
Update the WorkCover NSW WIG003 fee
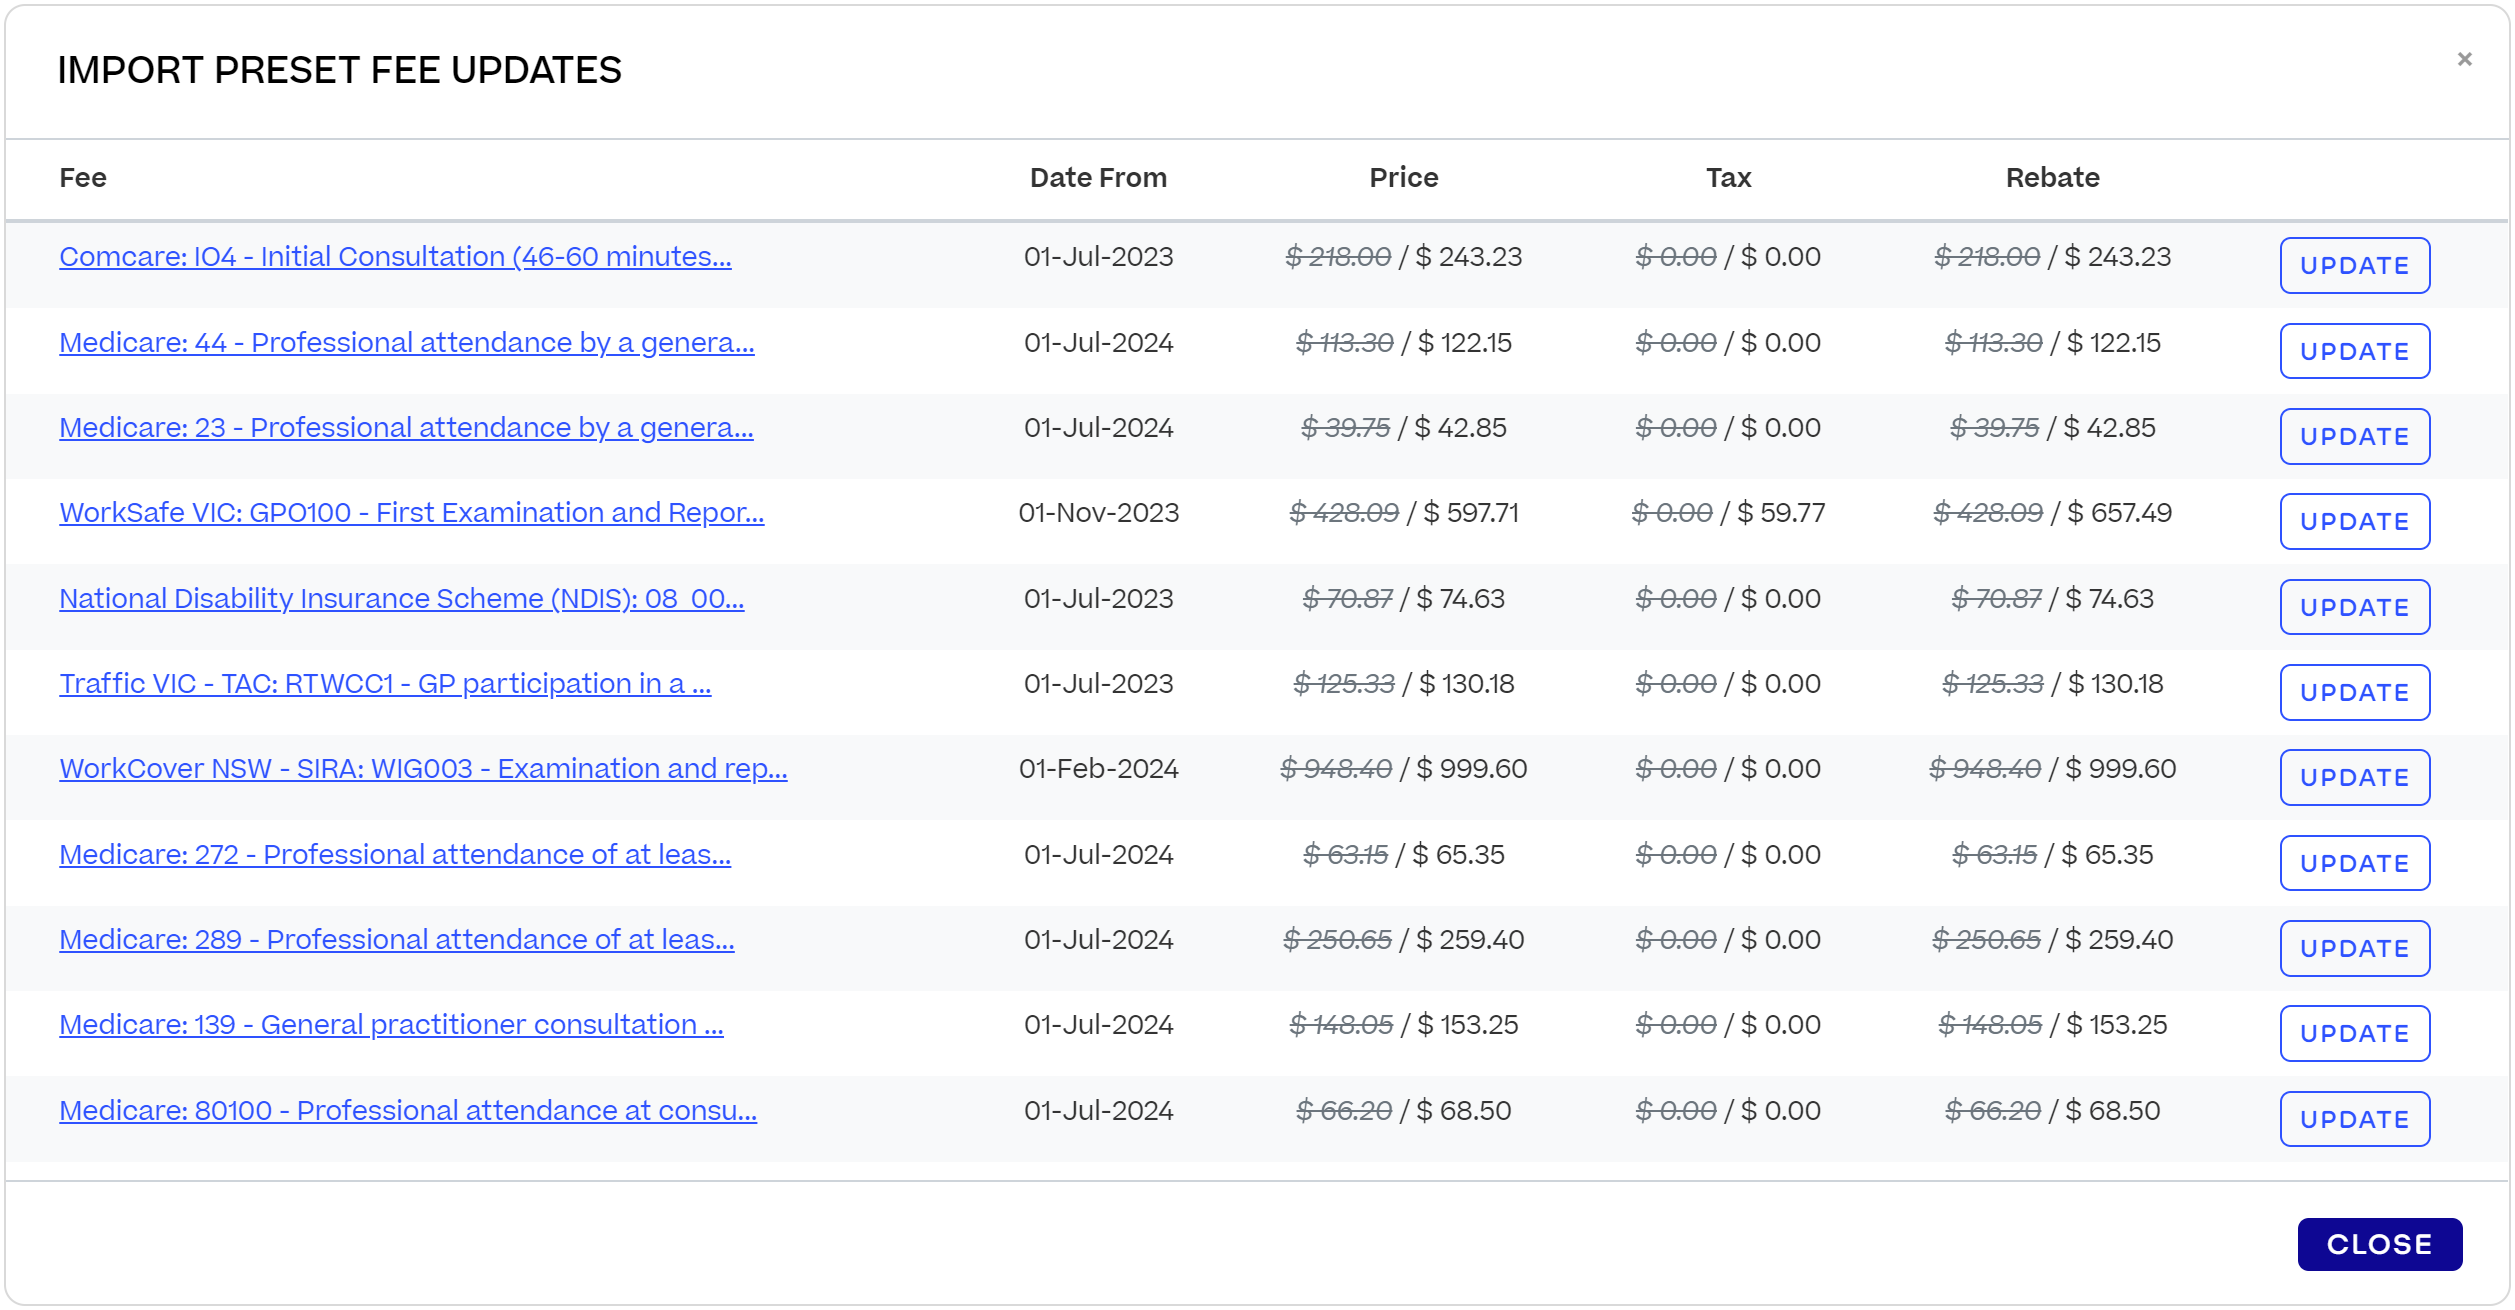pos(2354,777)
